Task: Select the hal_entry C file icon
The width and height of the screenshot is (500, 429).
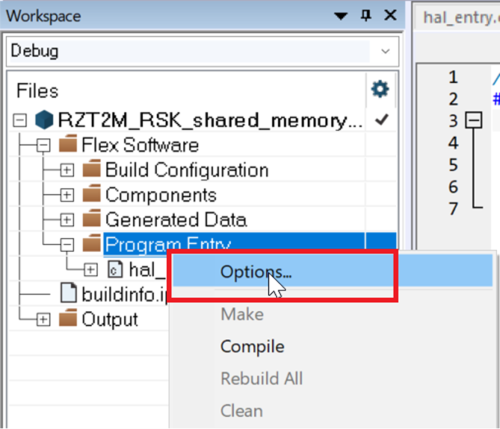Action: click(x=115, y=269)
